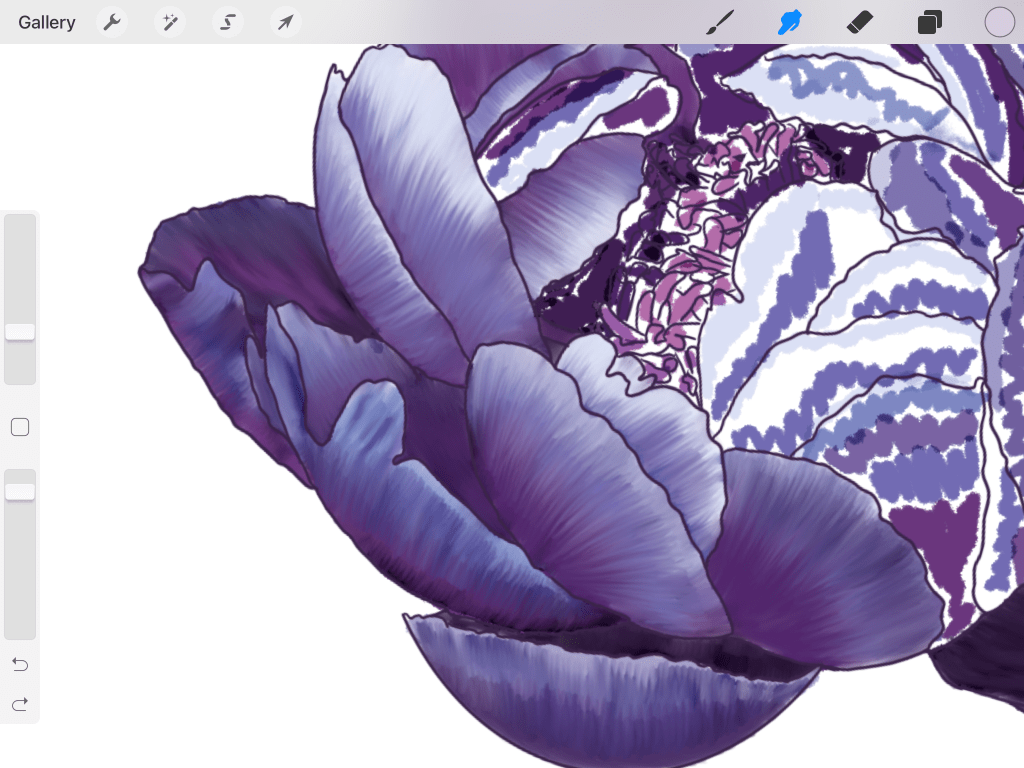Activate the Selection tool
The image size is (1024, 768).
click(x=228, y=22)
